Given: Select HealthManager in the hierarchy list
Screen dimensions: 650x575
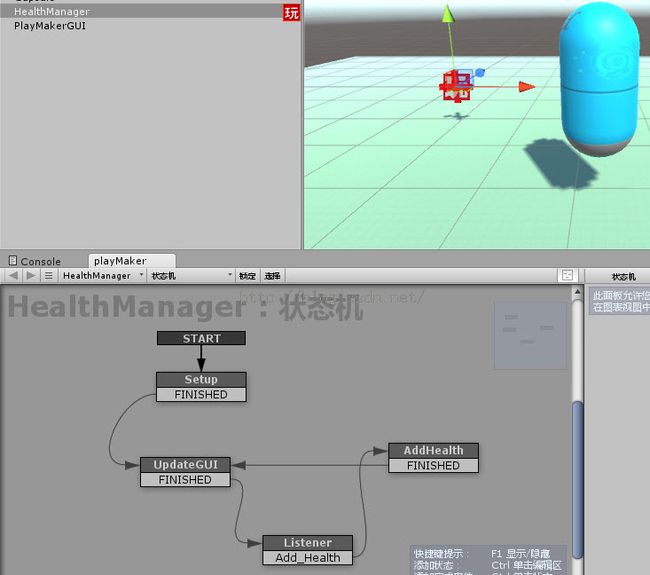Looking at the screenshot, I should pyautogui.click(x=52, y=12).
